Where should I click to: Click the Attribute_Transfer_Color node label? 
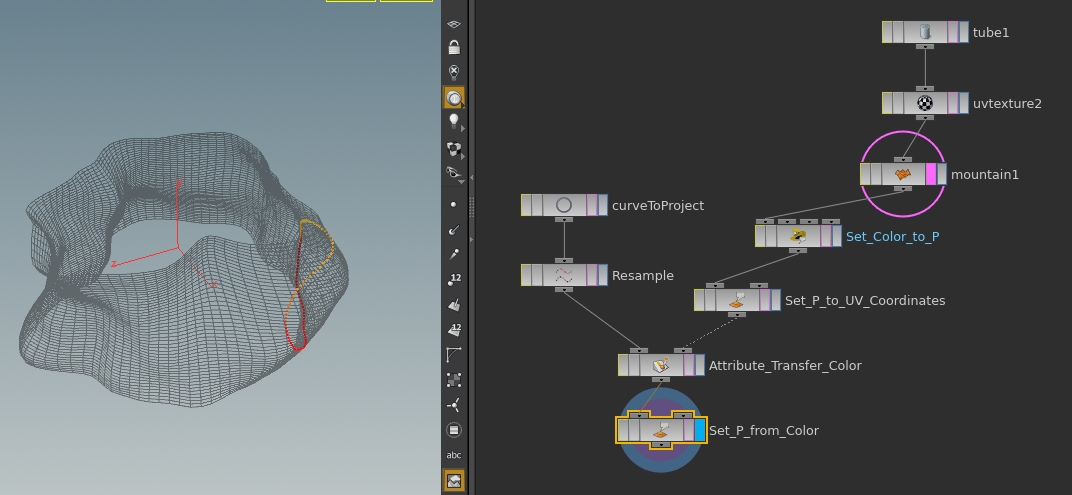tap(785, 366)
